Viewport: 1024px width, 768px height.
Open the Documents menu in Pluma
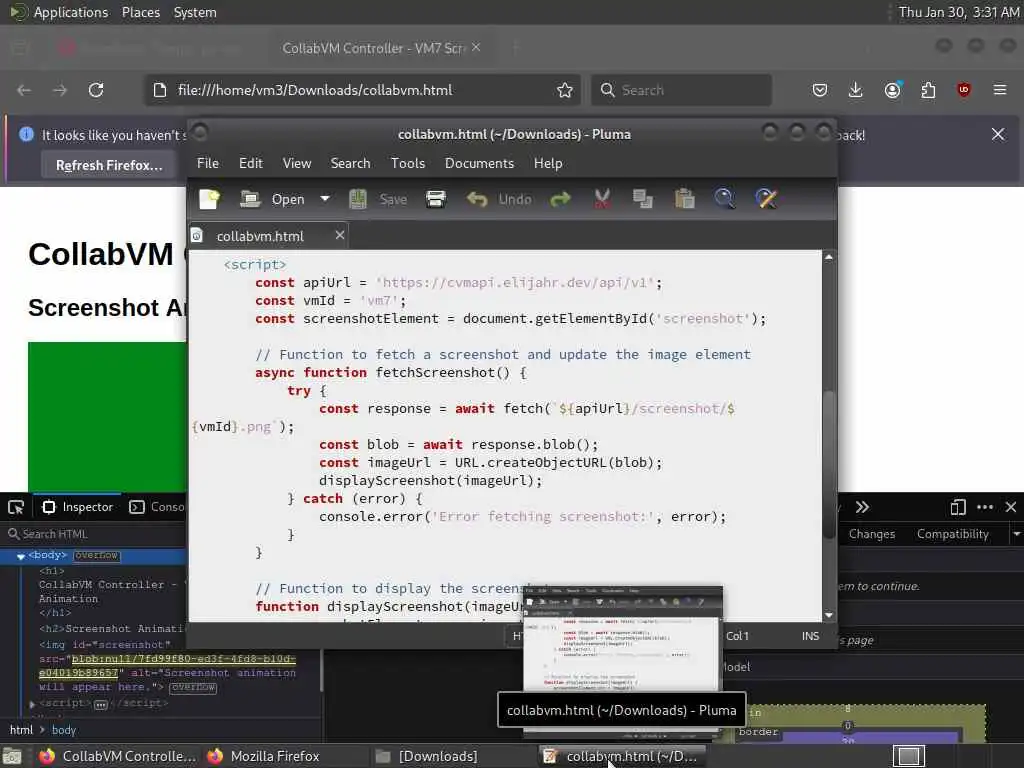(x=479, y=163)
